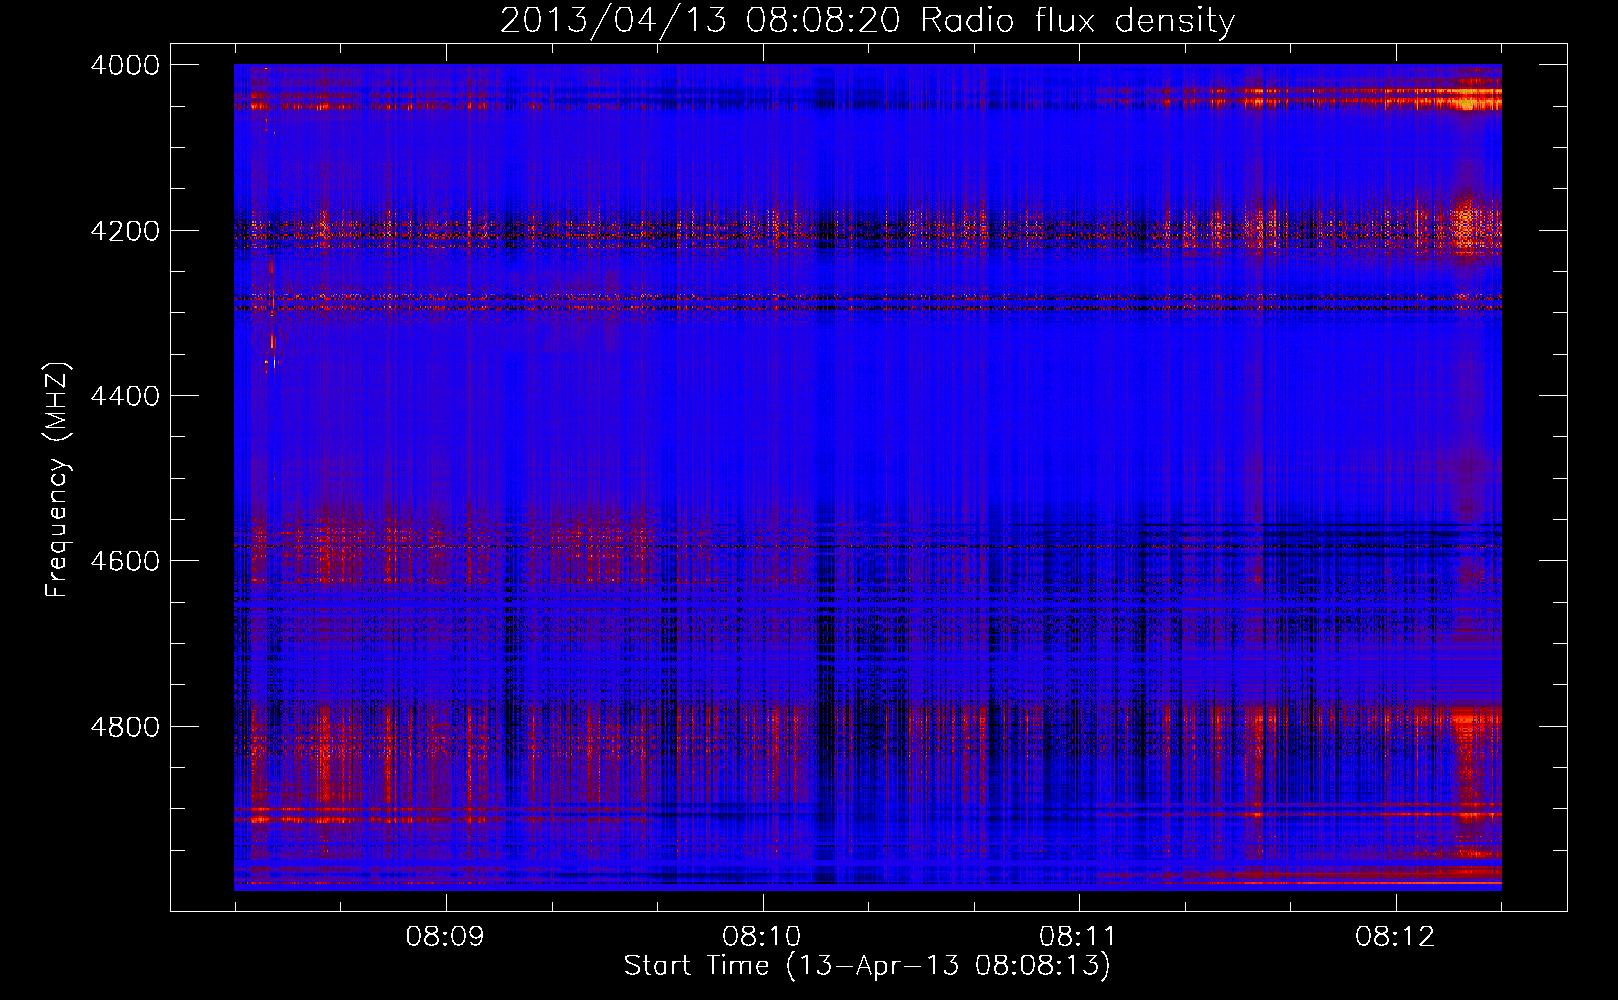Viewport: 1618px width, 1000px height.
Task: Click the "Frequency (MHZ)" axis title
Action: [x=58, y=480]
